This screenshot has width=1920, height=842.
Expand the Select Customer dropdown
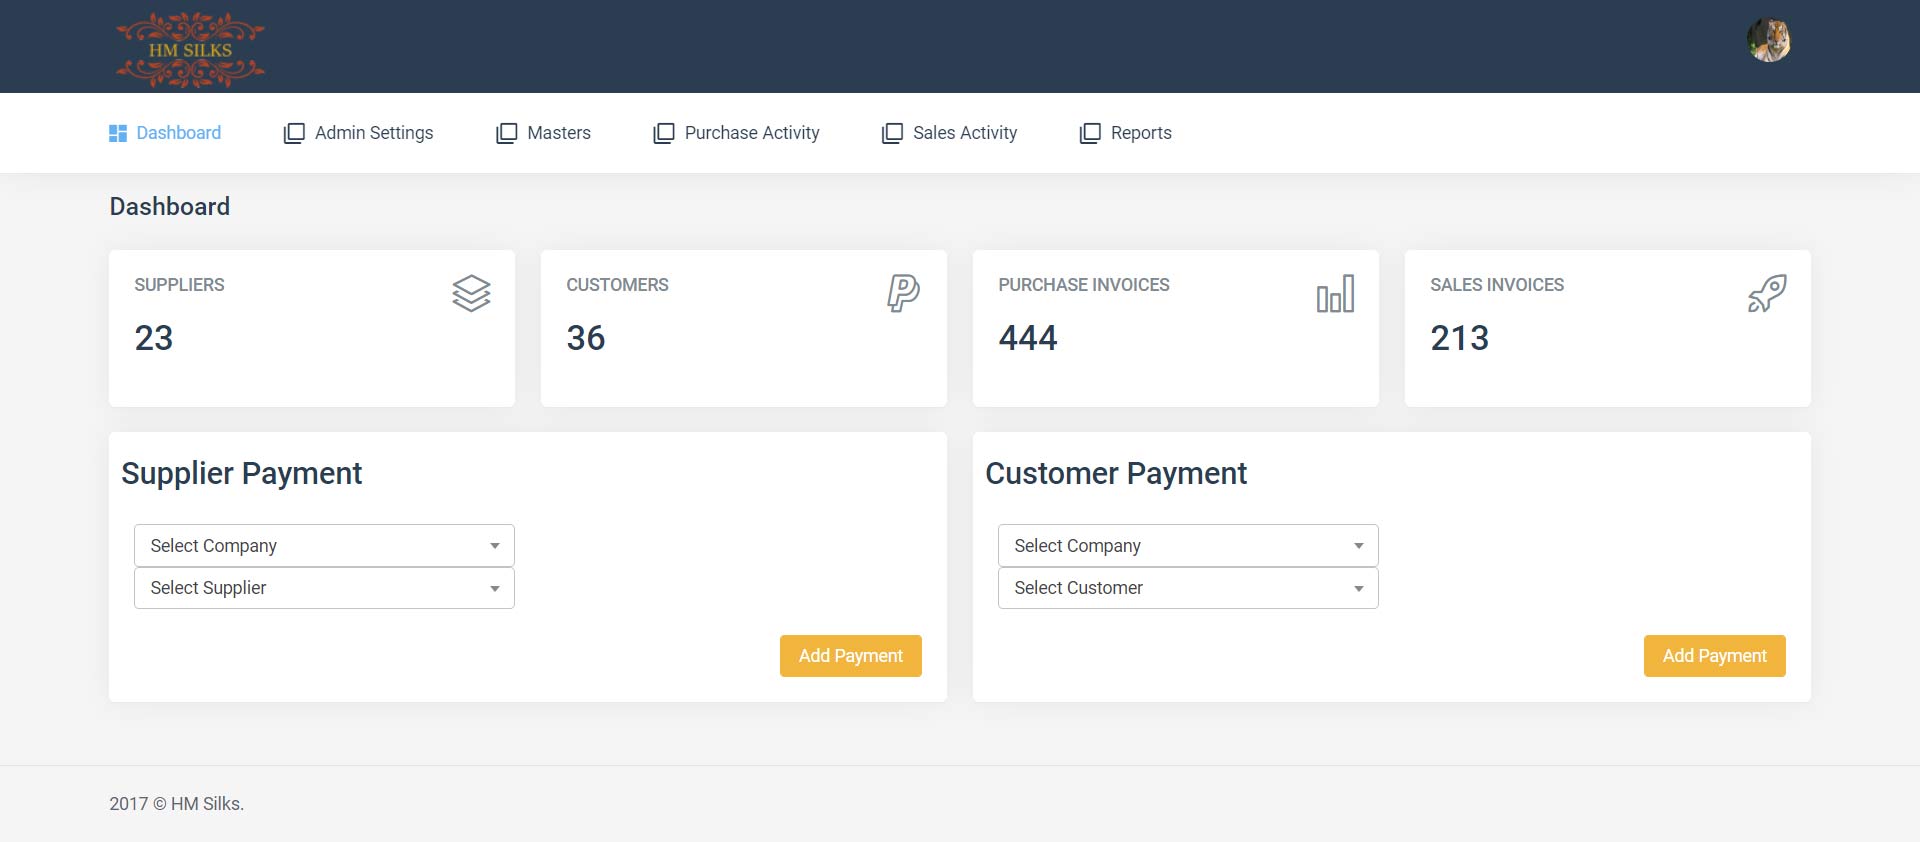[1188, 588]
